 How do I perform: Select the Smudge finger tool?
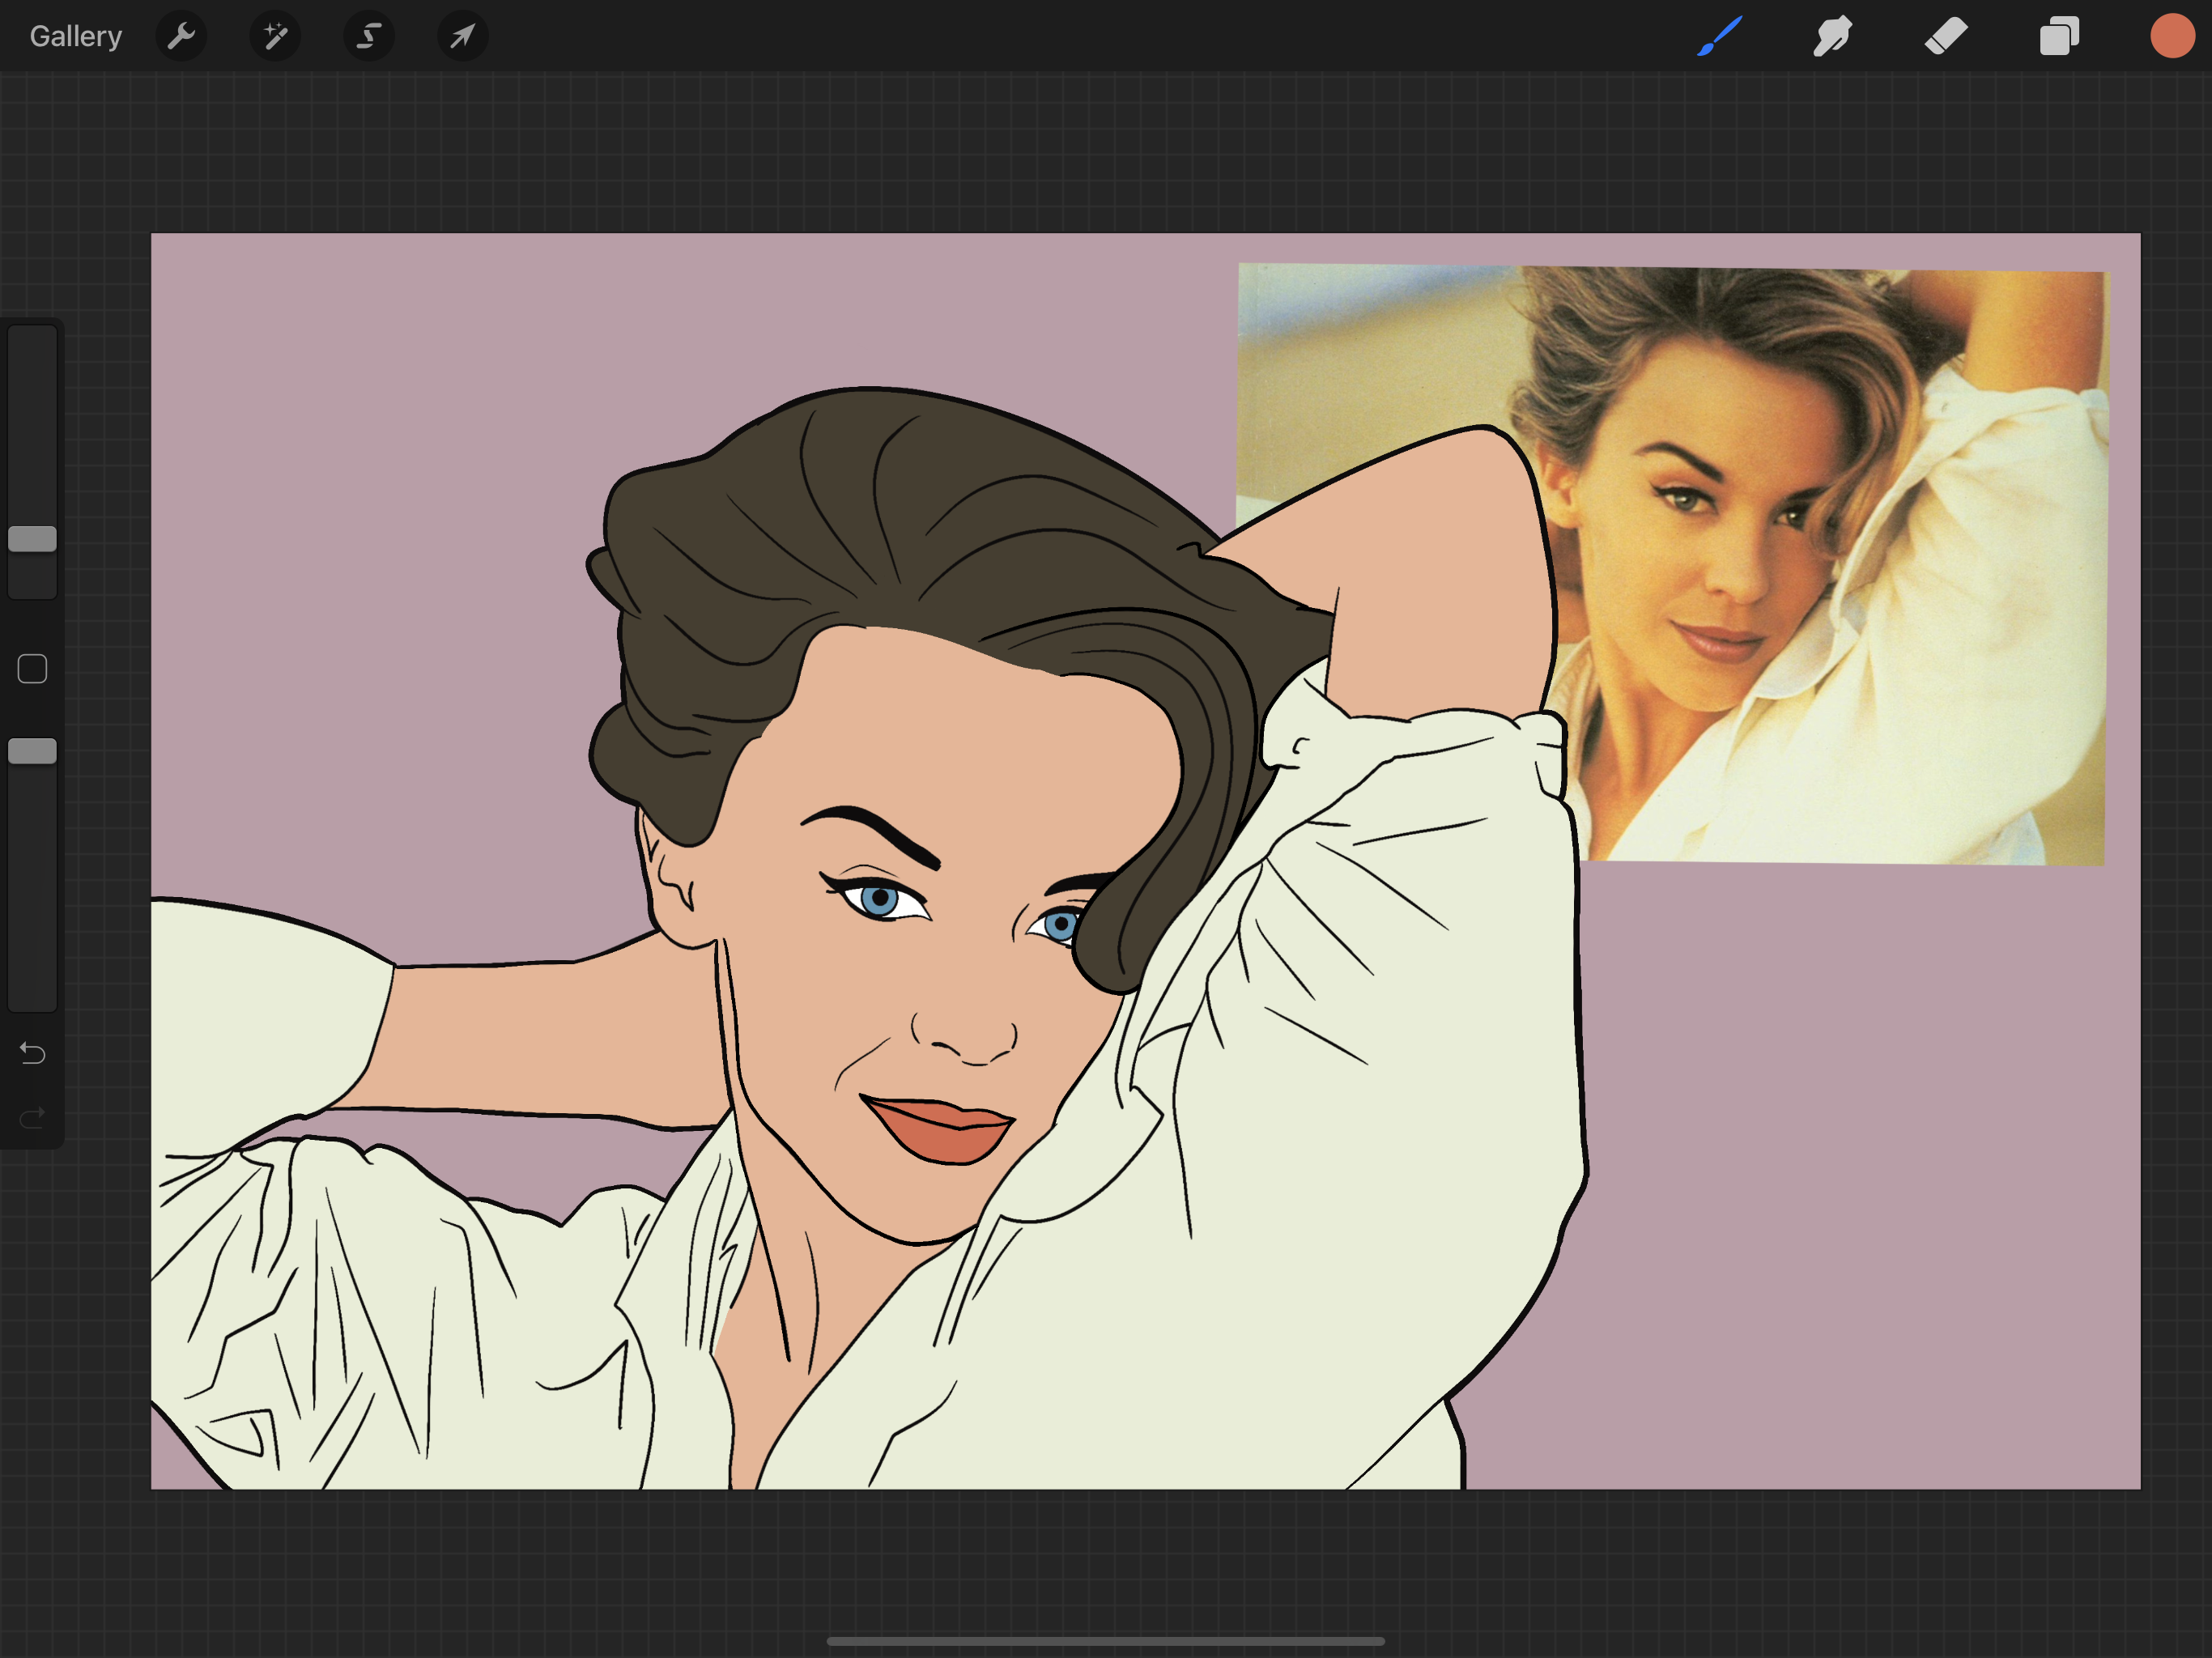click(x=1832, y=37)
